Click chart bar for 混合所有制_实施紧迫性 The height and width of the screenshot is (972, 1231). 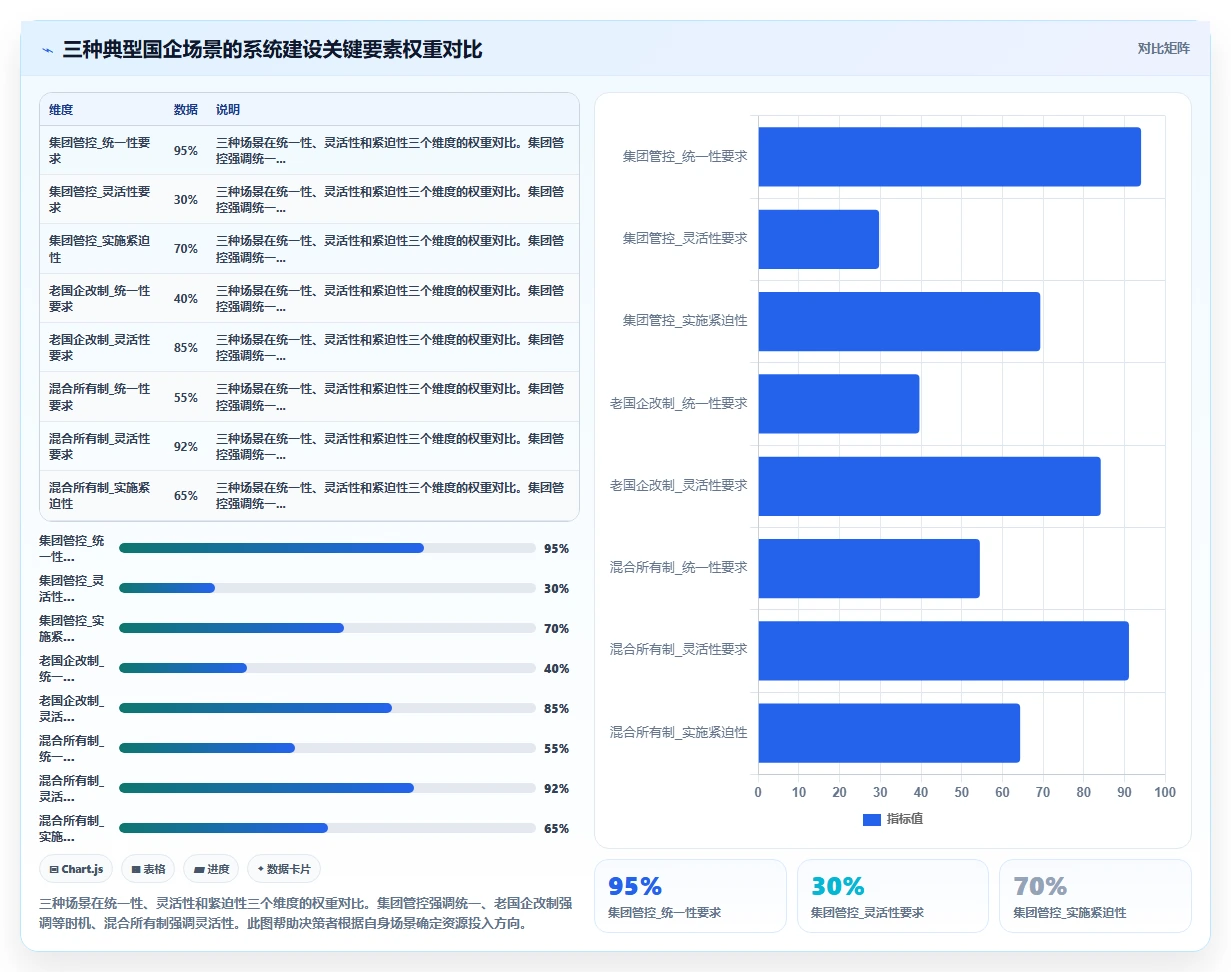point(889,733)
